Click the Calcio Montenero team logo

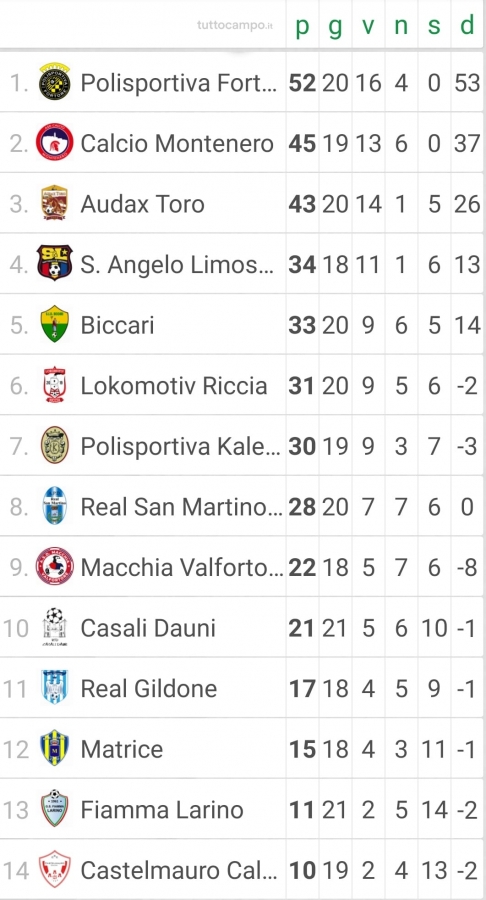(x=55, y=142)
